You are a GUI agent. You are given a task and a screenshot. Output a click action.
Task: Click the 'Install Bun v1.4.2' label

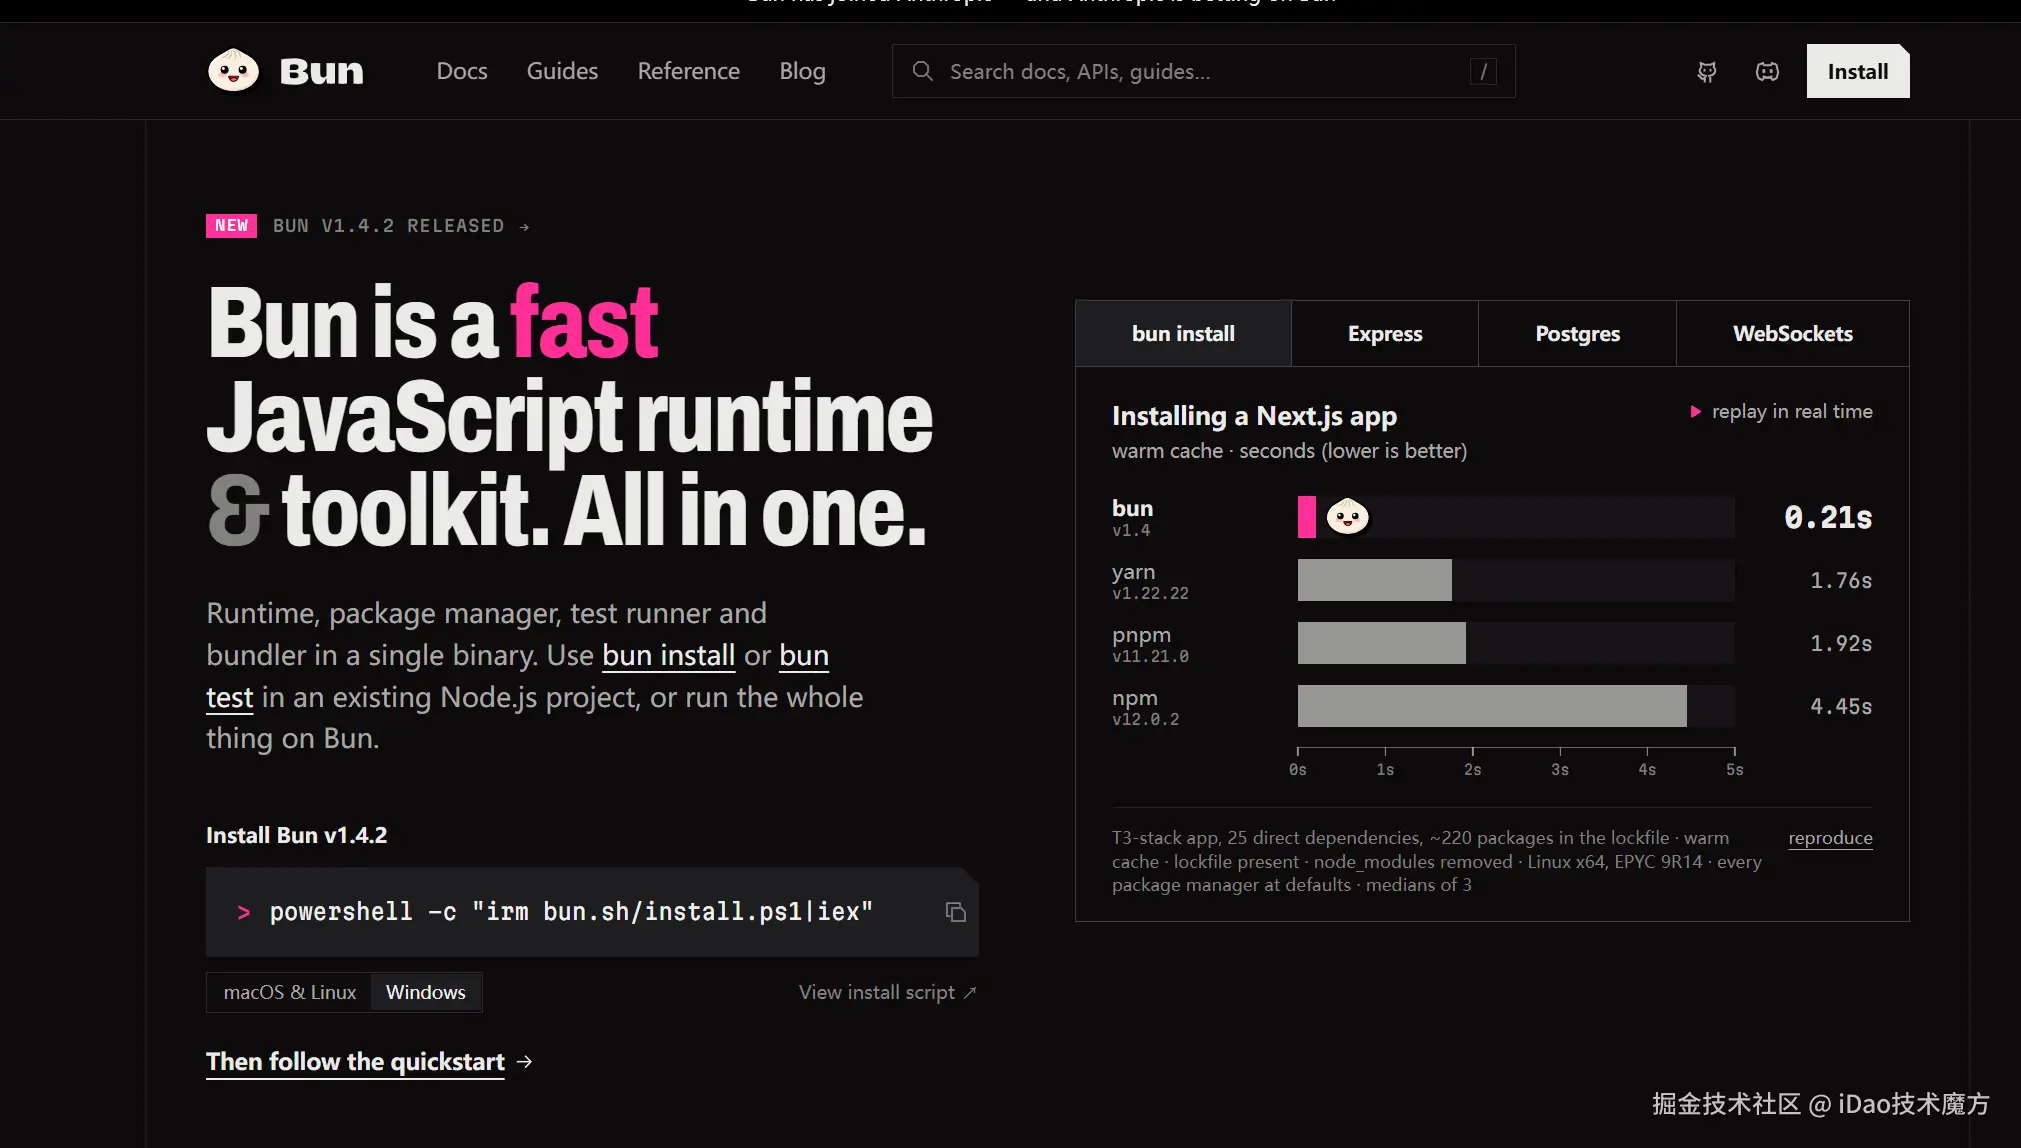tap(296, 835)
